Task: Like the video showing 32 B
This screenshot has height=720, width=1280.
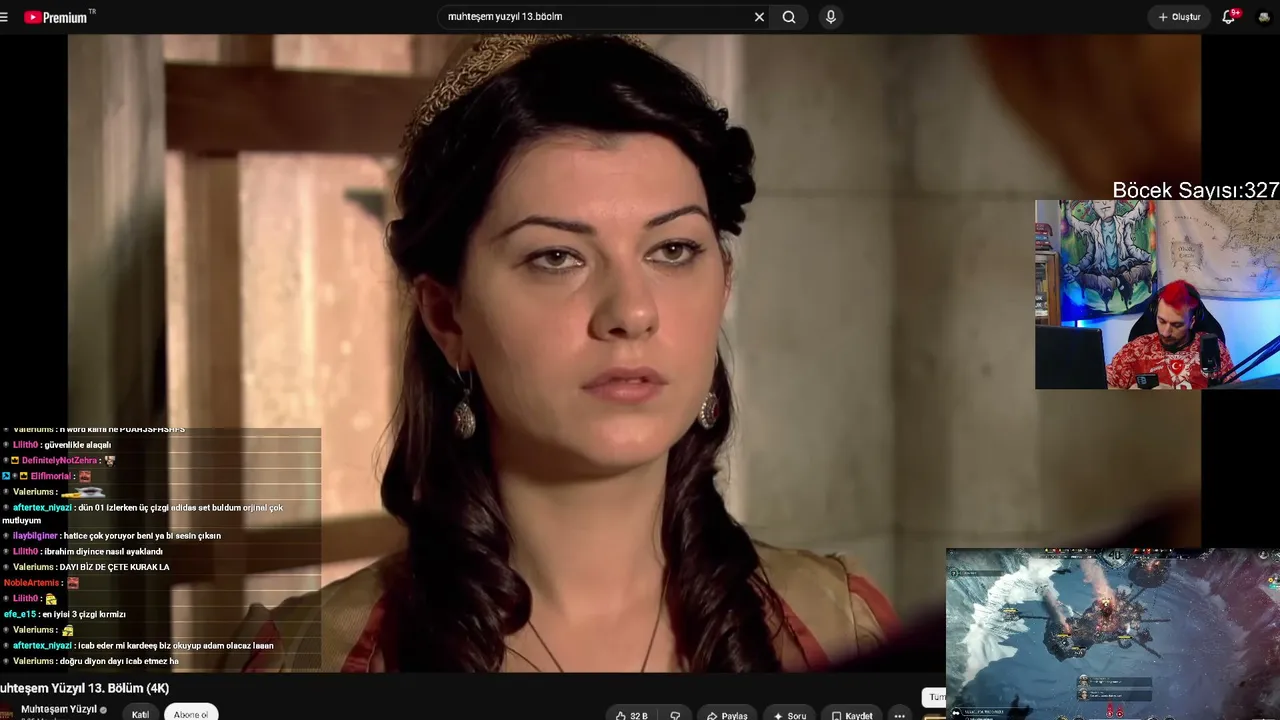Action: point(632,715)
